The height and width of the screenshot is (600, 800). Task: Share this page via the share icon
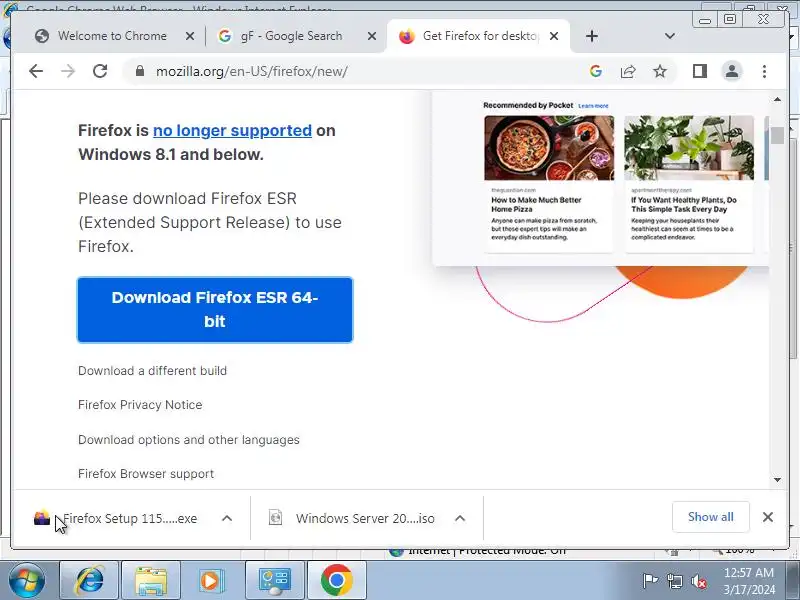(x=628, y=71)
